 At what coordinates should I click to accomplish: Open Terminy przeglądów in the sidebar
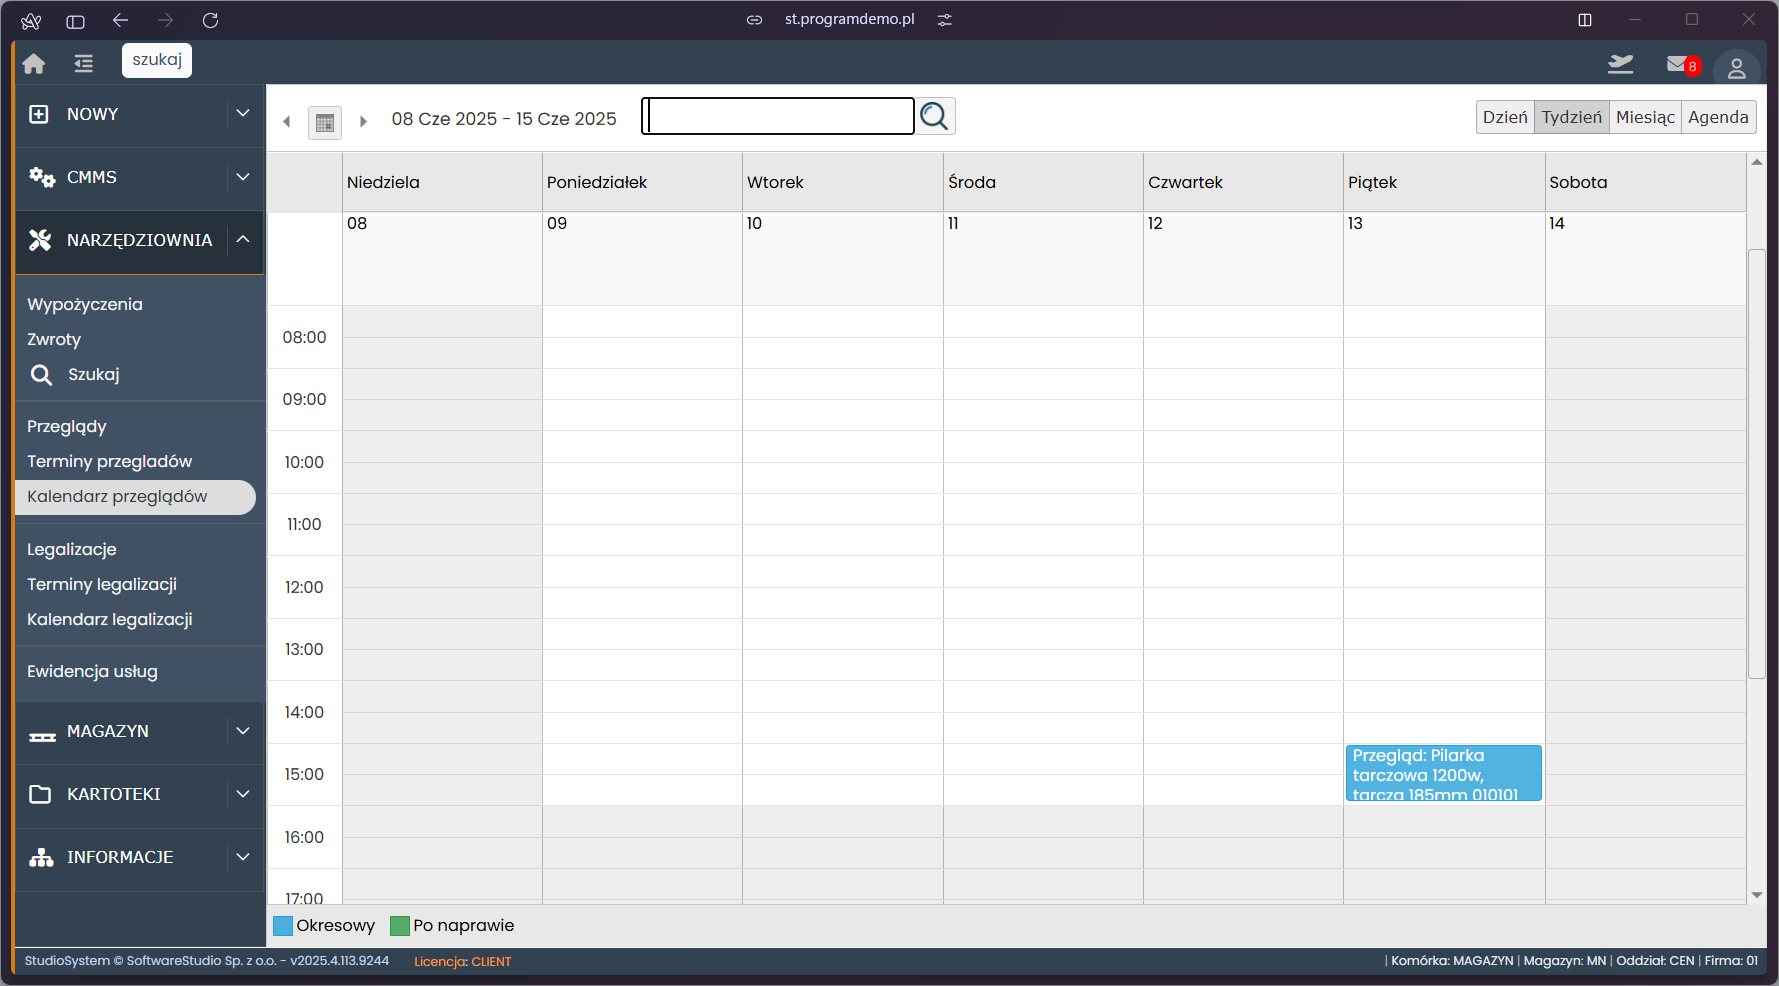tap(109, 461)
